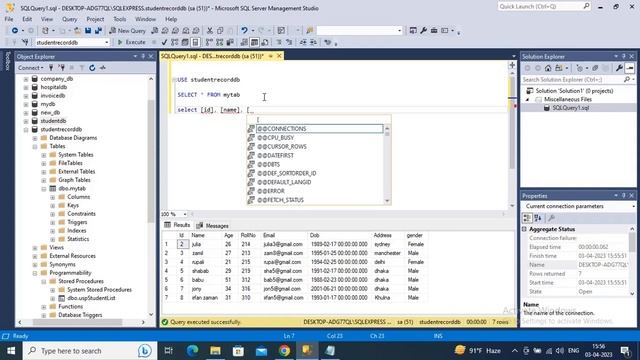Execute the current SQL query
This screenshot has width=640, height=360.
pyautogui.click(x=131, y=42)
